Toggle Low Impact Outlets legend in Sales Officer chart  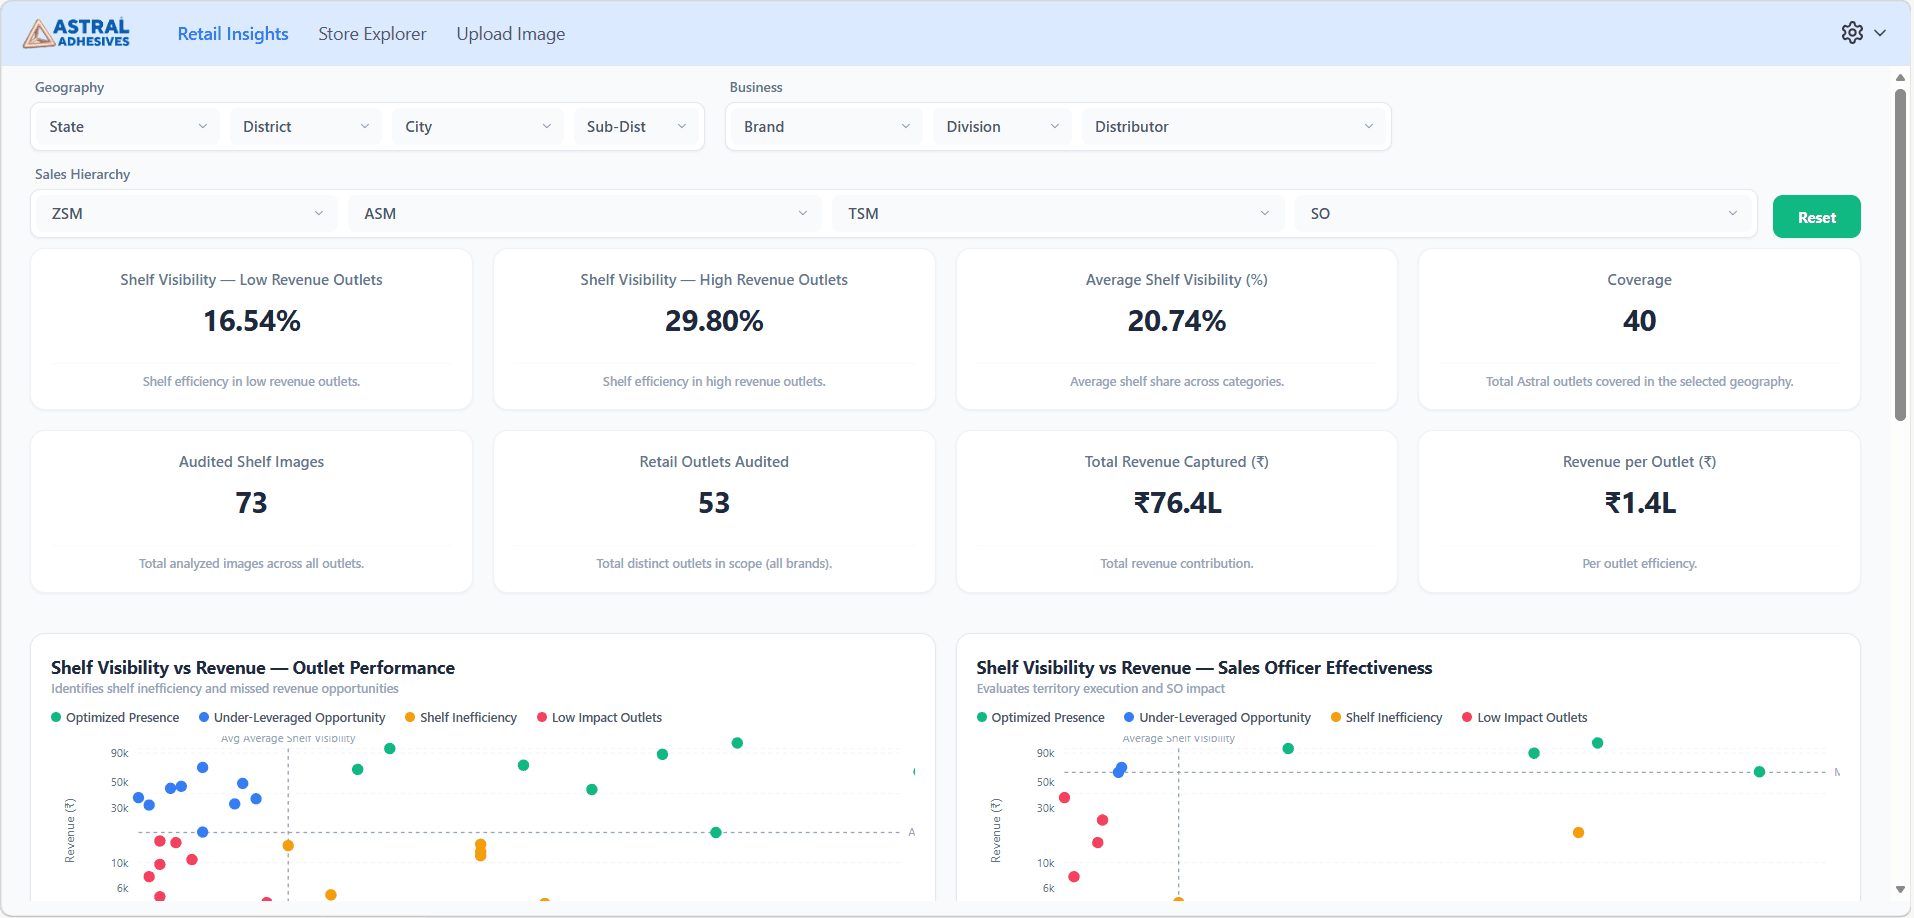[1525, 718]
